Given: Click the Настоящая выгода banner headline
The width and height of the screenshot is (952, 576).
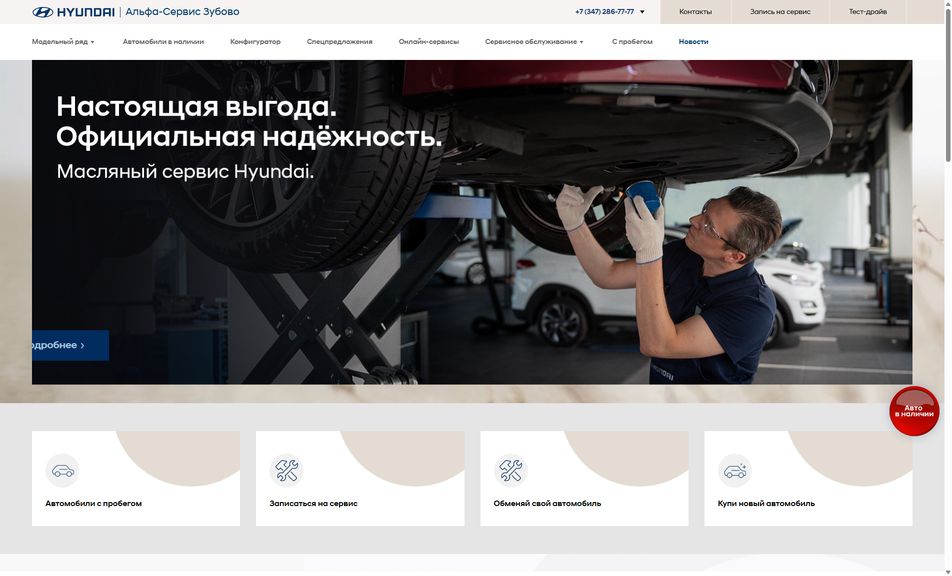Looking at the screenshot, I should [x=249, y=121].
